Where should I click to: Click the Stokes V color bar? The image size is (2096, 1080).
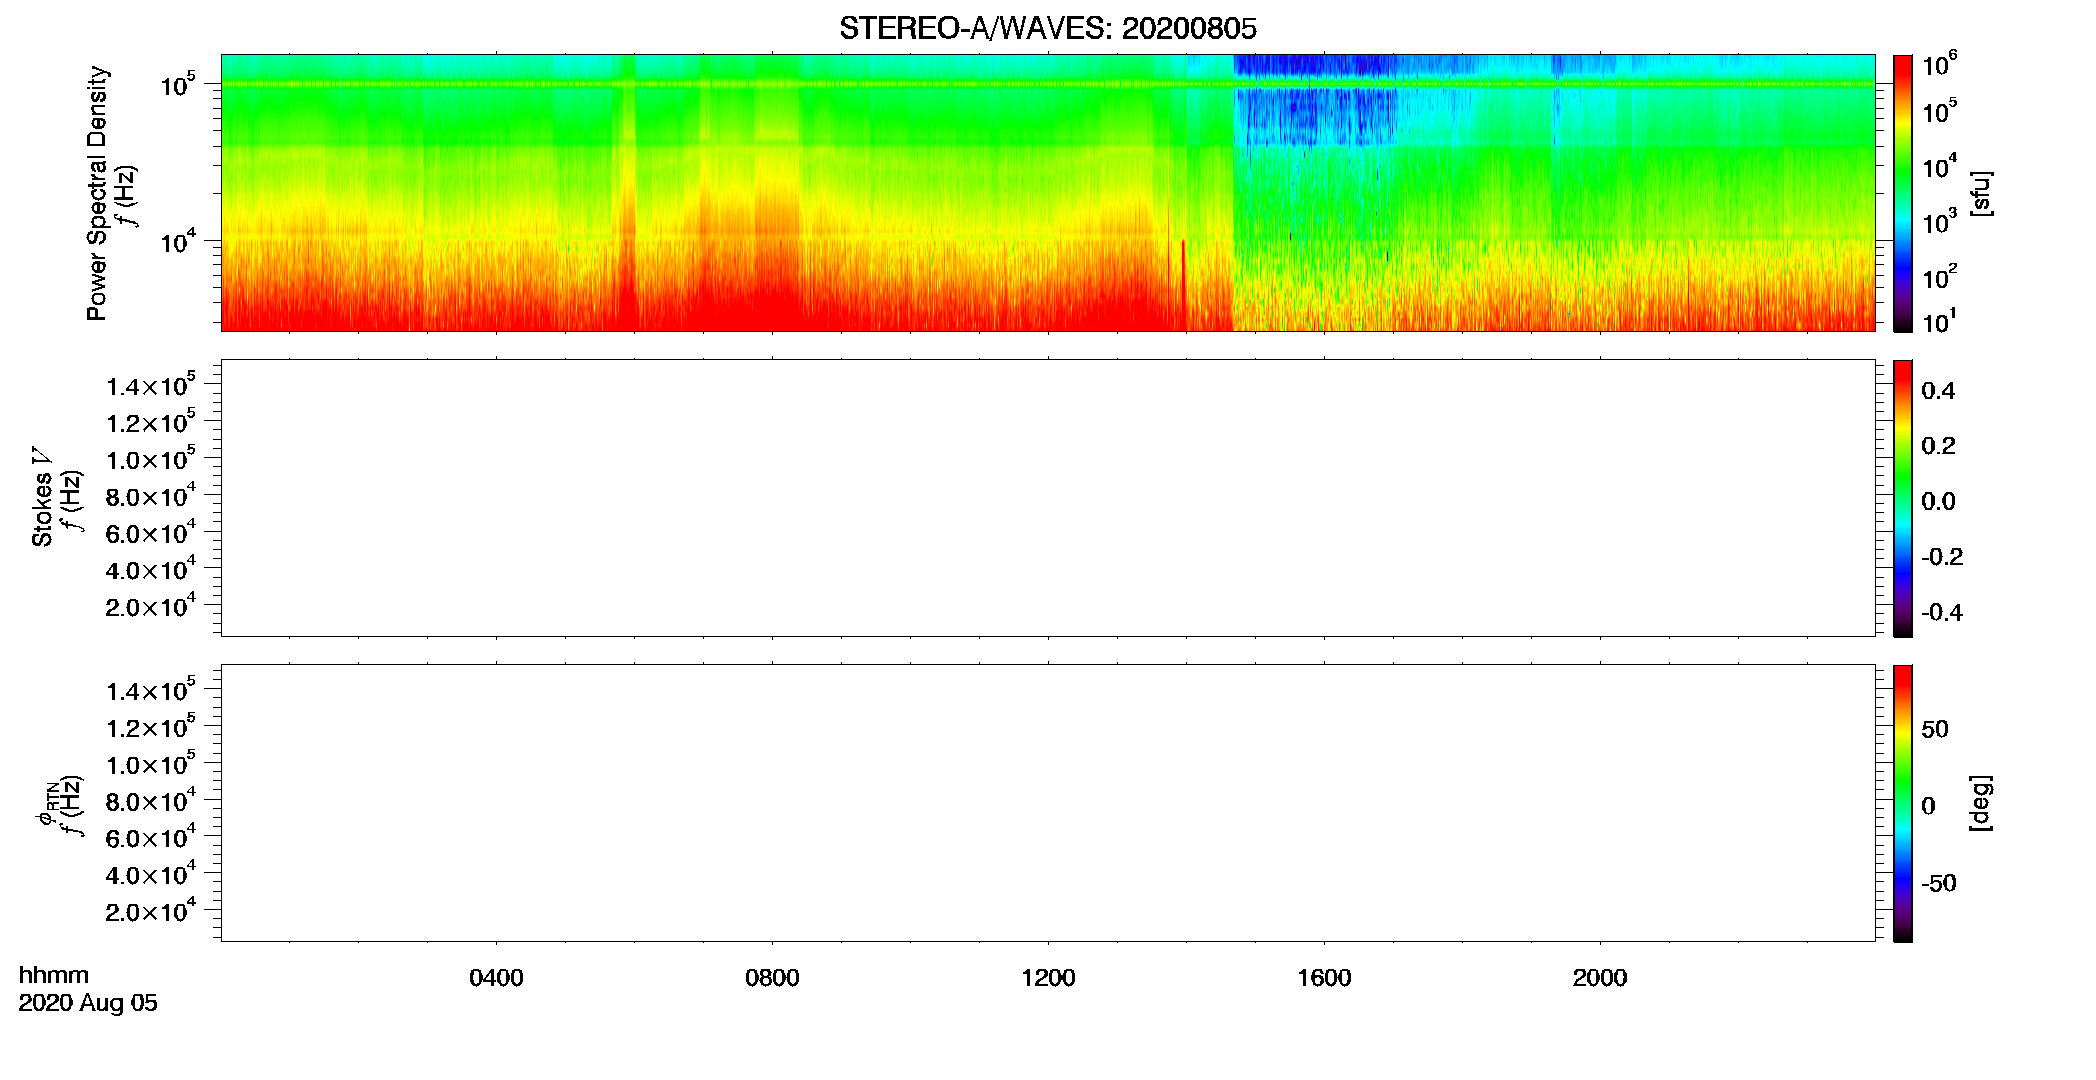pos(1902,498)
